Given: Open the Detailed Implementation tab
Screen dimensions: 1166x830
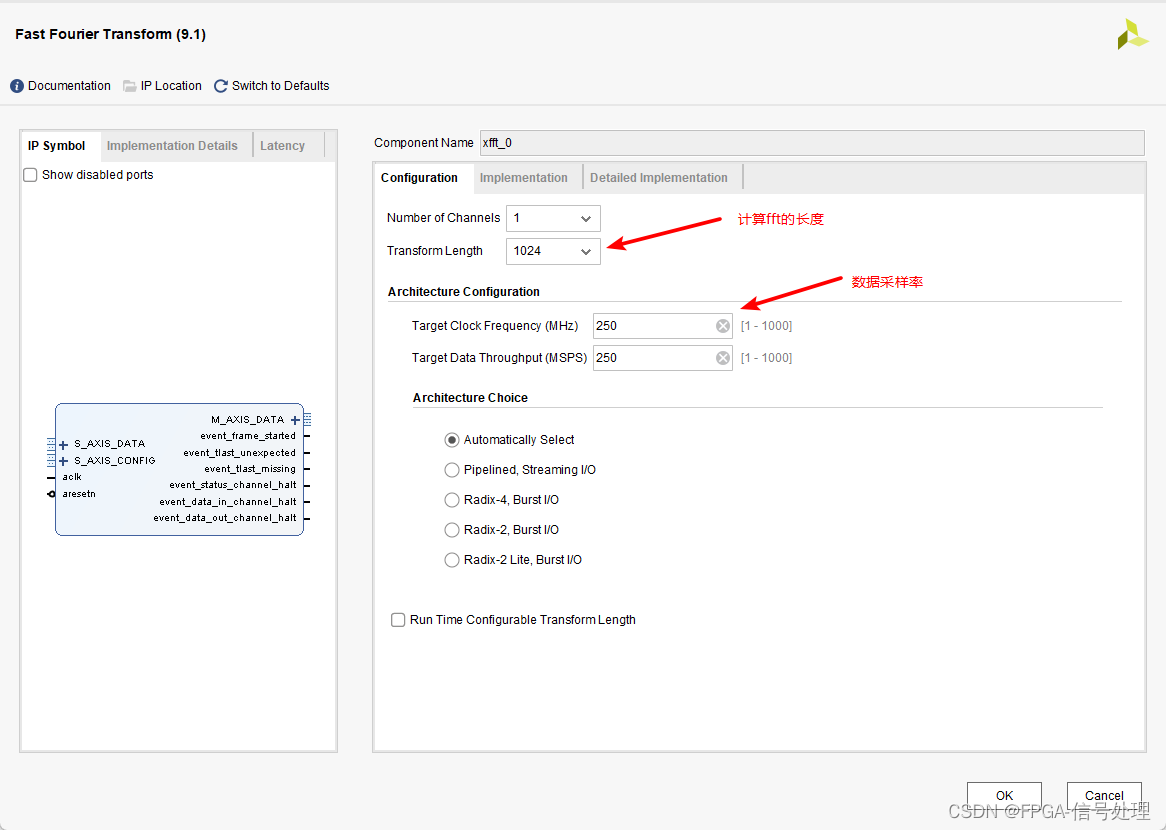Looking at the screenshot, I should click(659, 178).
